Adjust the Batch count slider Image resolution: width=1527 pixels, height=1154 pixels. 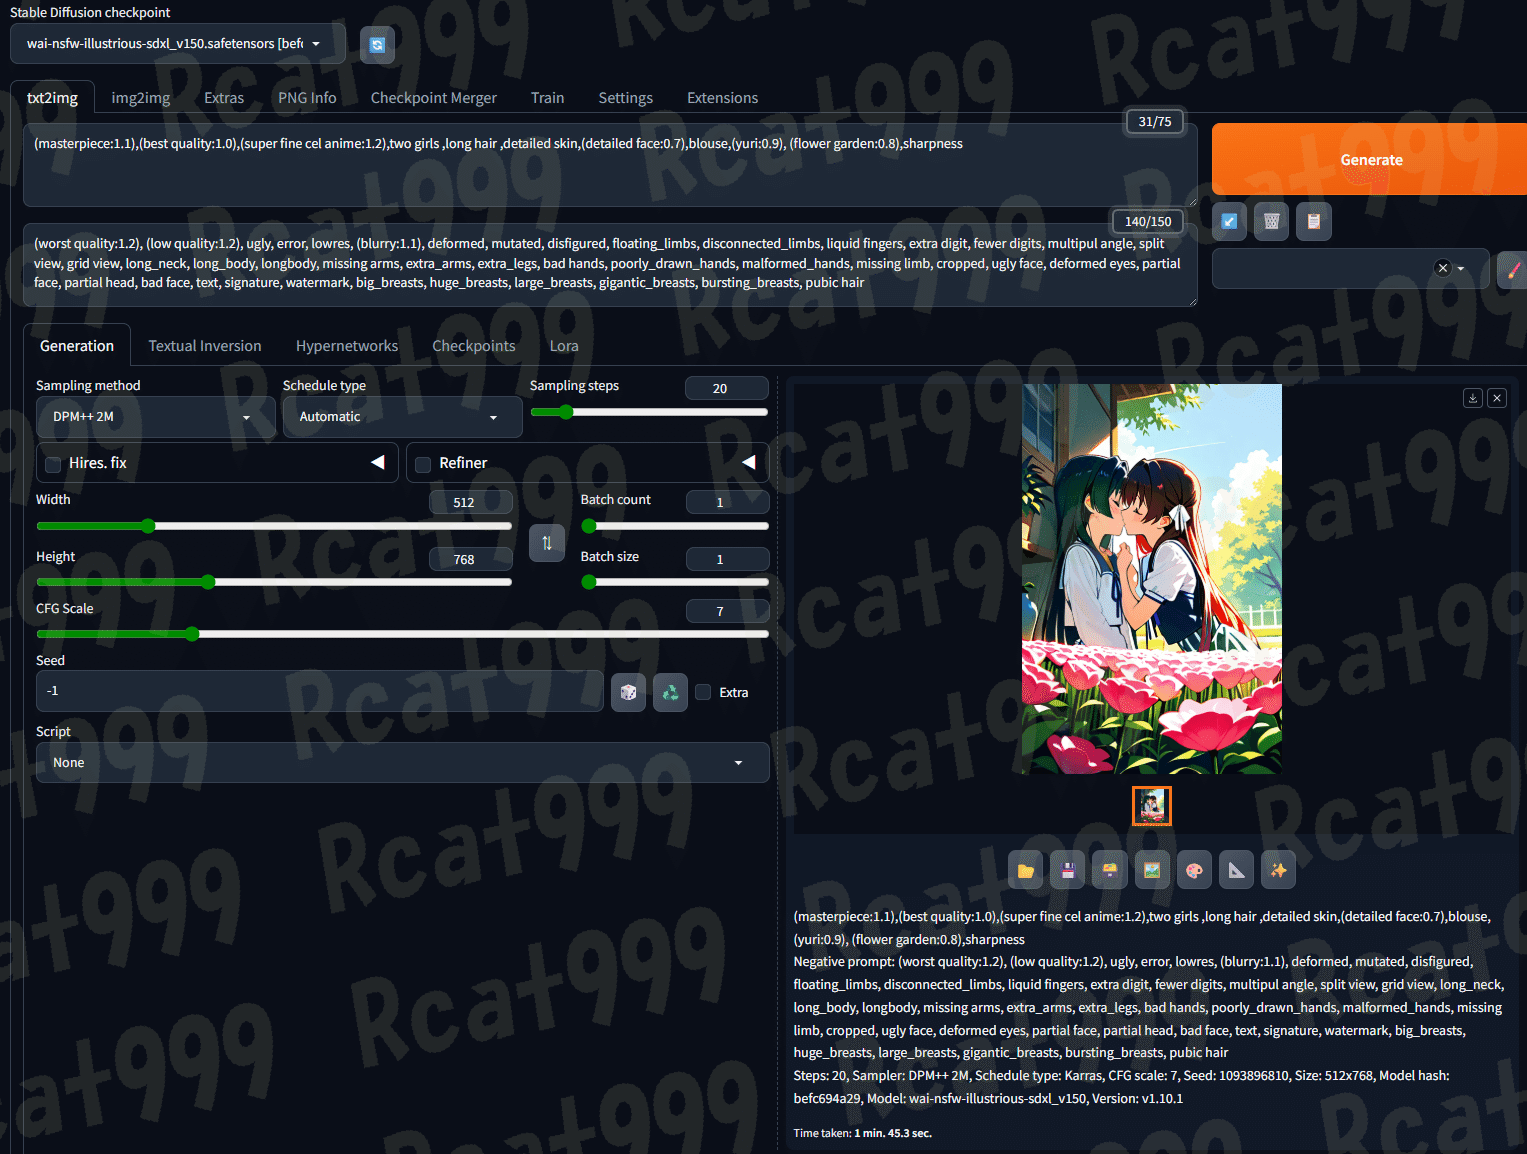(x=675, y=526)
